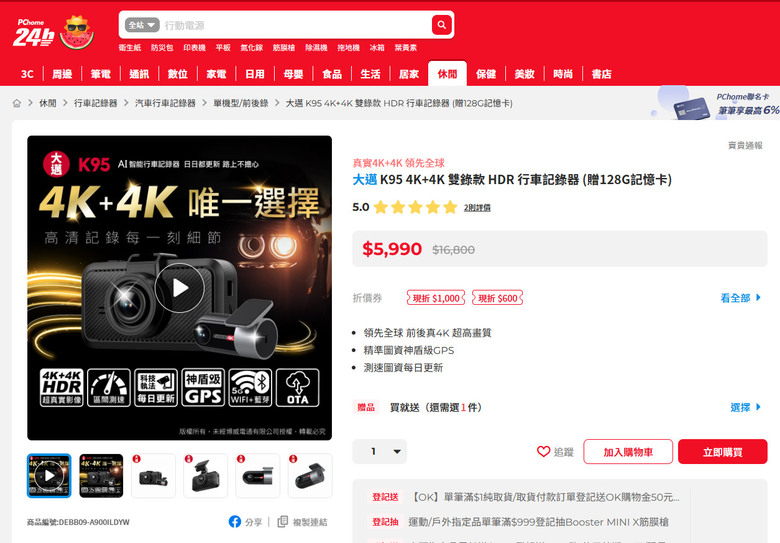Image resolution: width=780 pixels, height=543 pixels.
Task: Select the third thumbnail with both cameras
Action: click(x=153, y=476)
